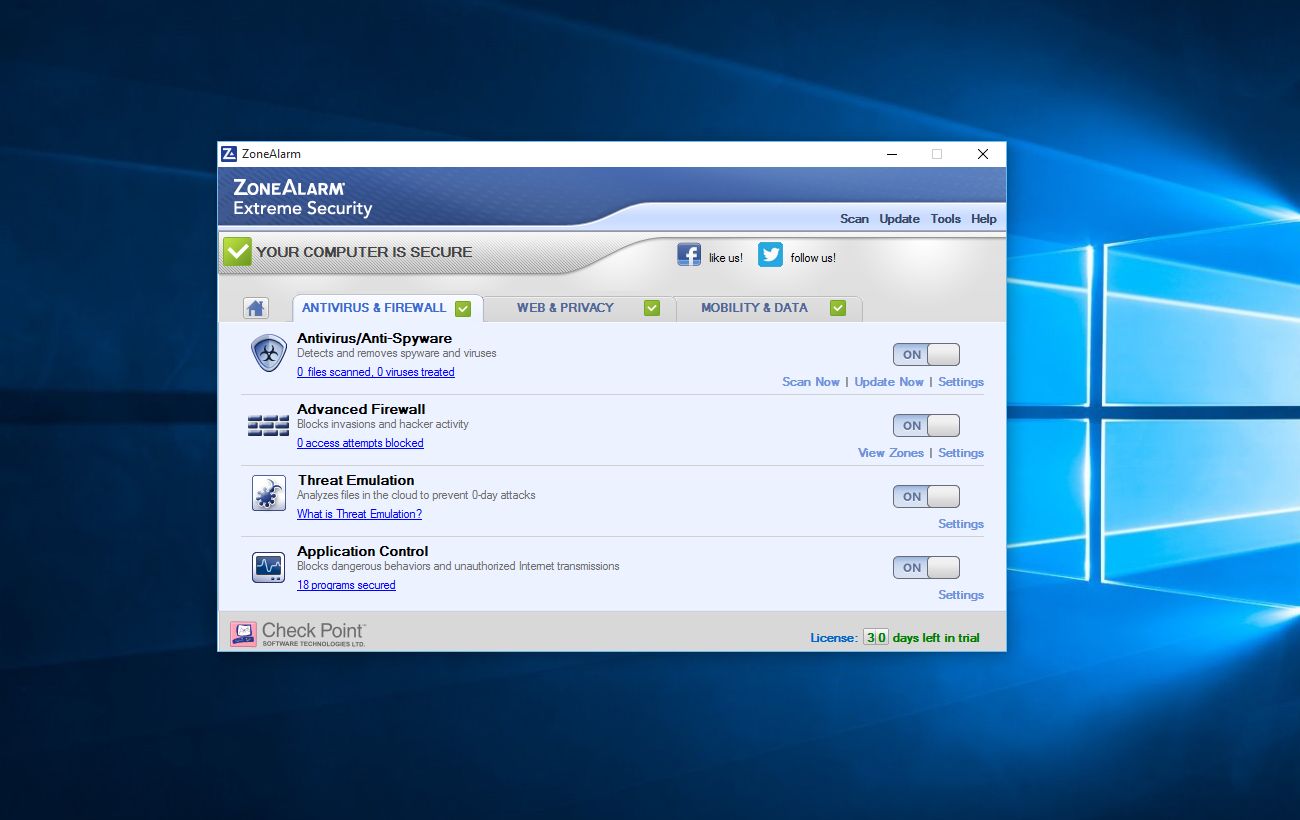This screenshot has width=1300, height=820.
Task: Click the Antivirus/Anti-Spyware biohazard shield icon
Action: point(268,354)
